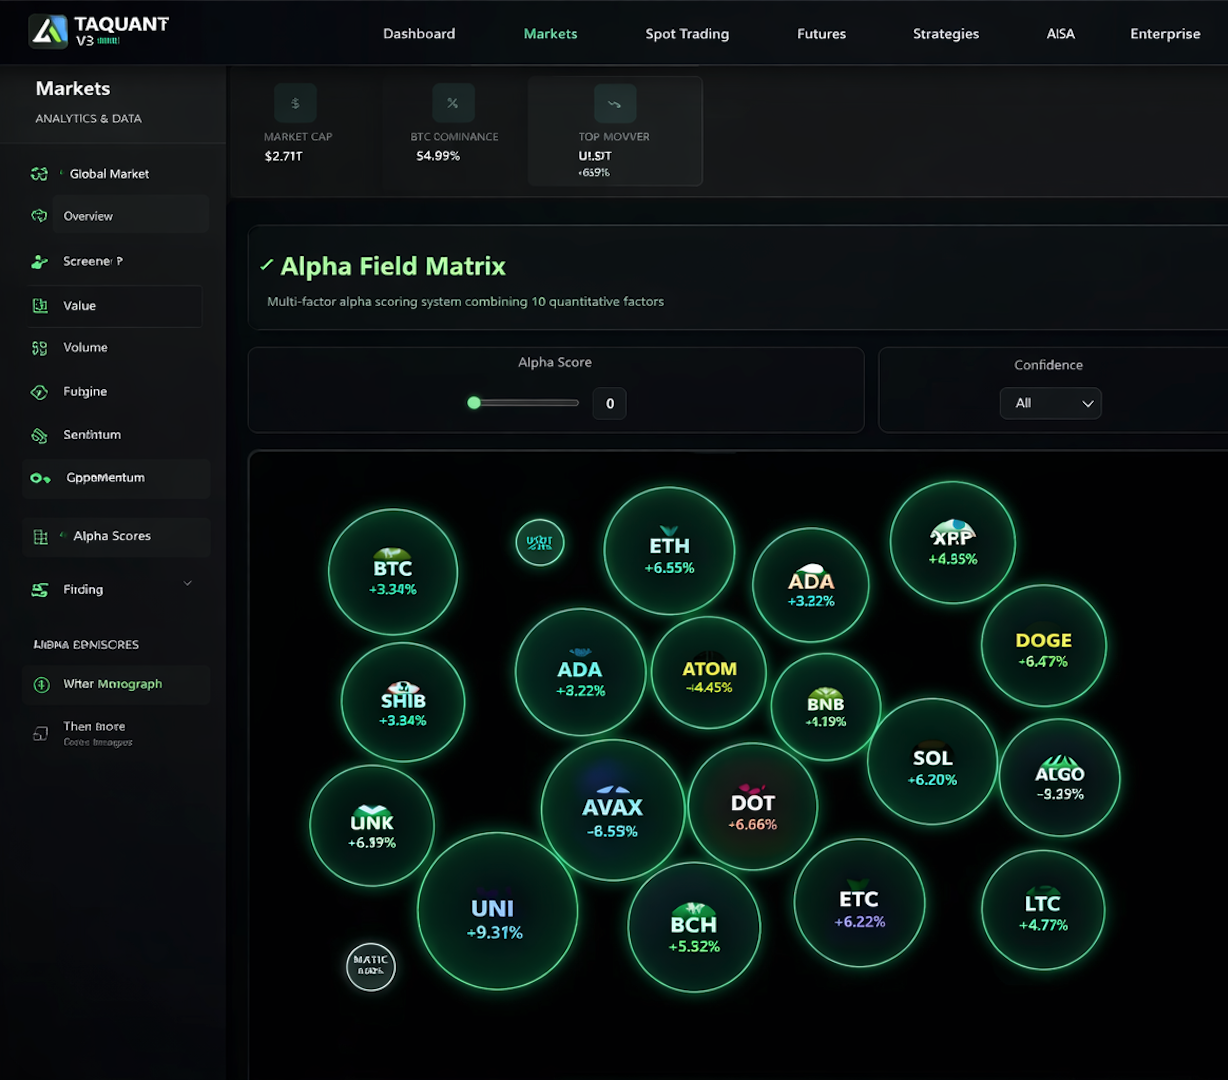1228x1080 pixels.
Task: Open the Enterprise navigation link
Action: coord(1165,34)
